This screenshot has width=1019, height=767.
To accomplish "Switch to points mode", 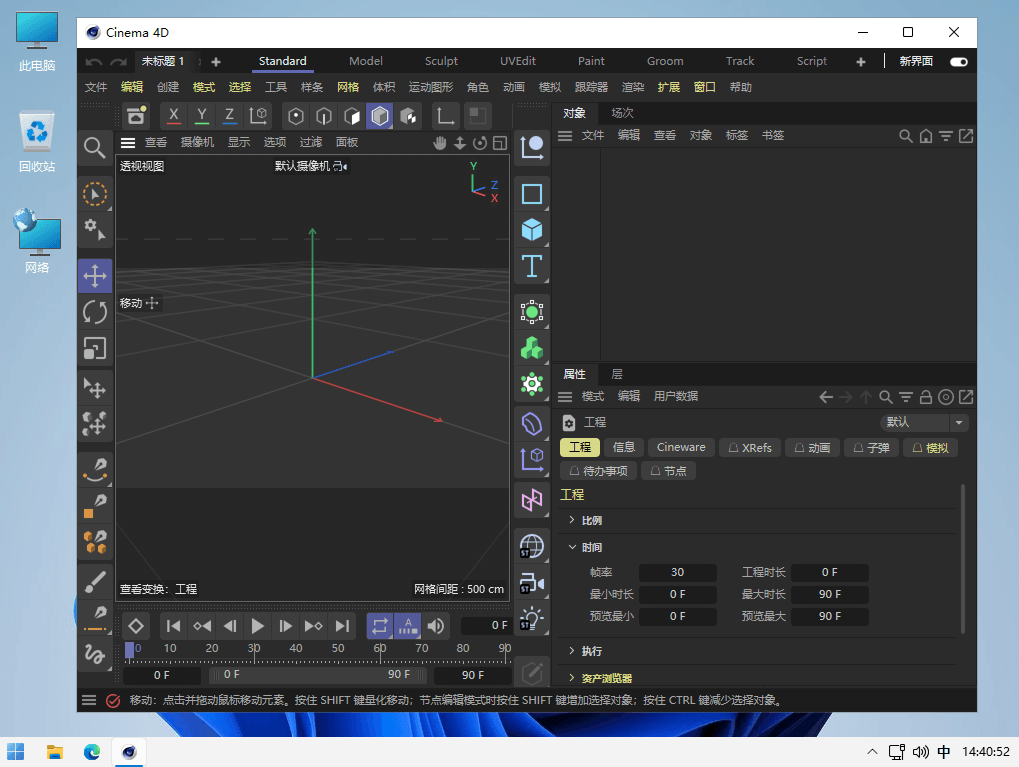I will pyautogui.click(x=296, y=116).
